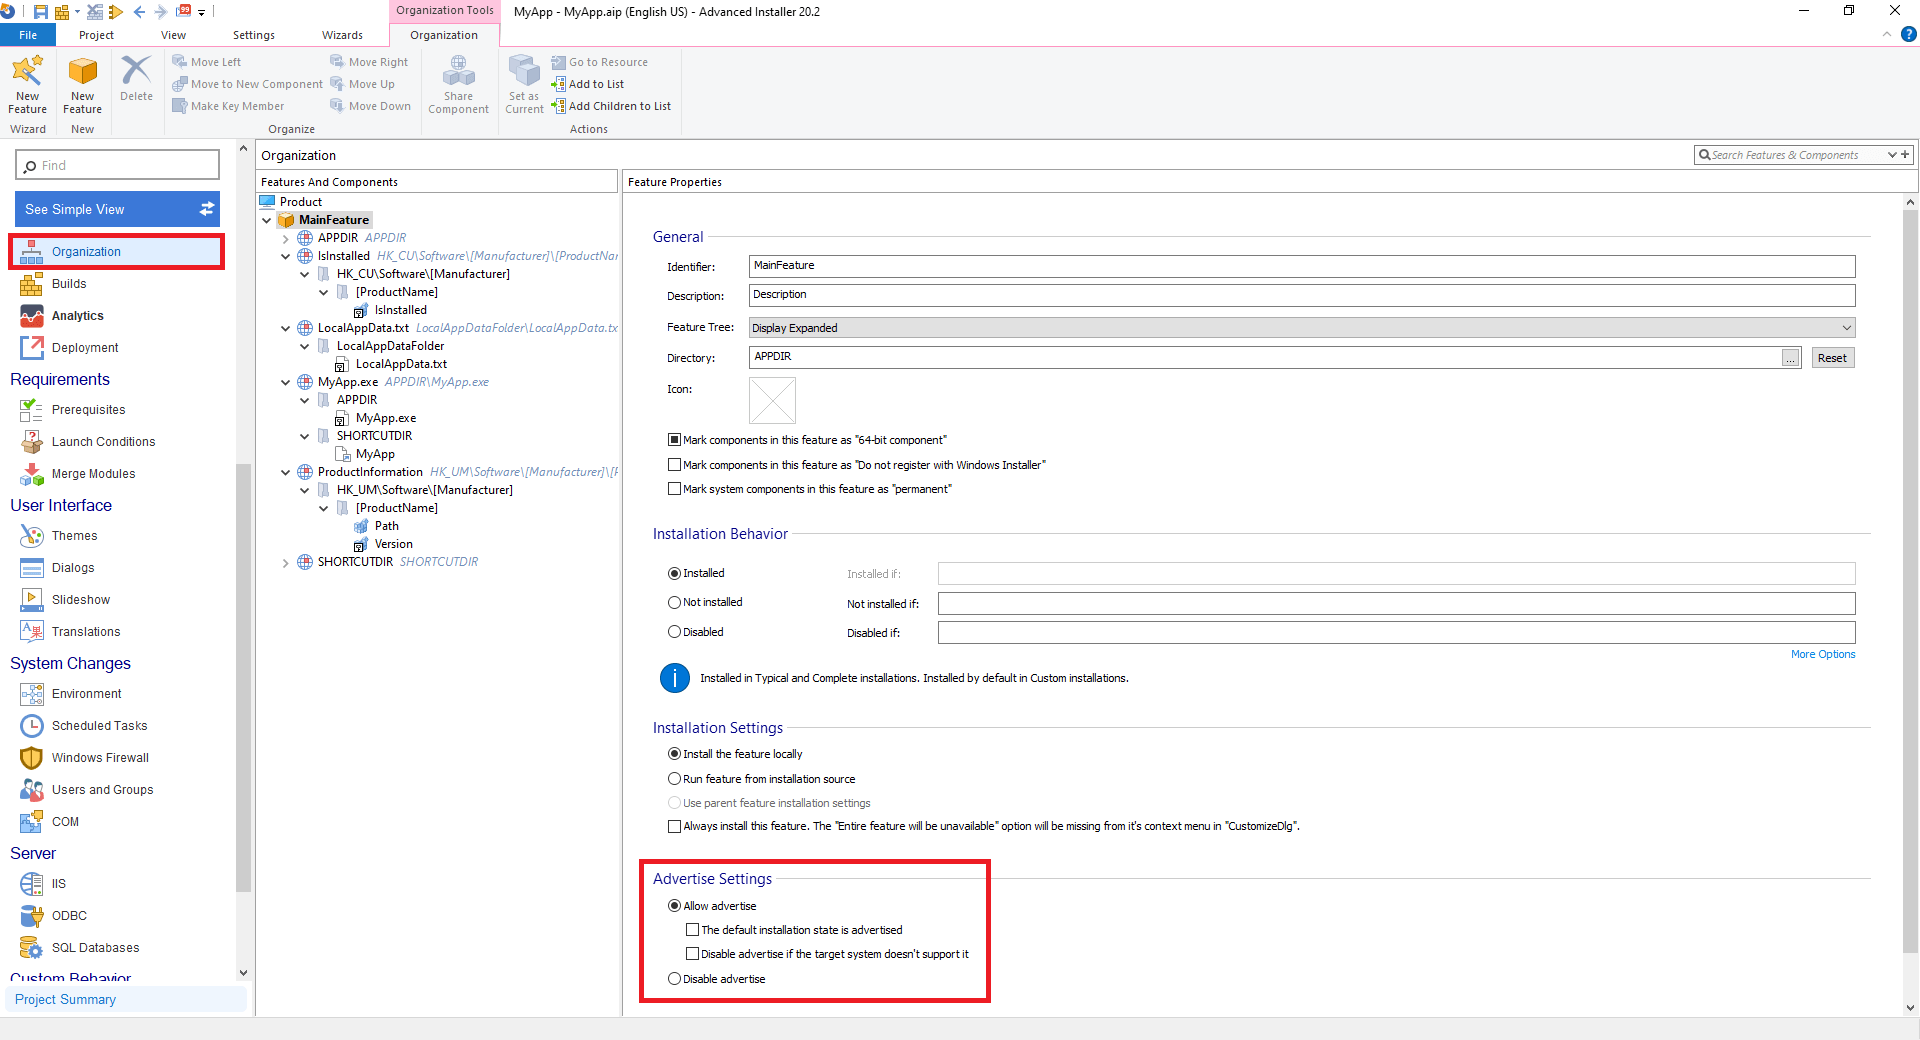
Task: Expand the SHORTCUTDIR component node
Action: click(286, 563)
